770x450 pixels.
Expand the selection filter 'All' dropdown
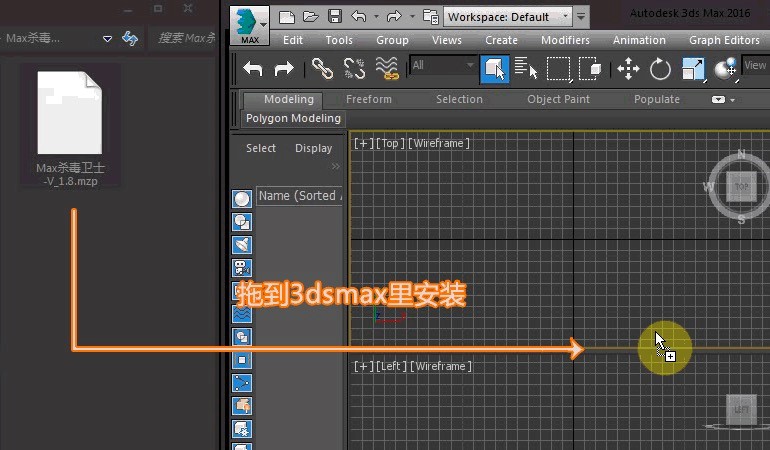click(443, 66)
